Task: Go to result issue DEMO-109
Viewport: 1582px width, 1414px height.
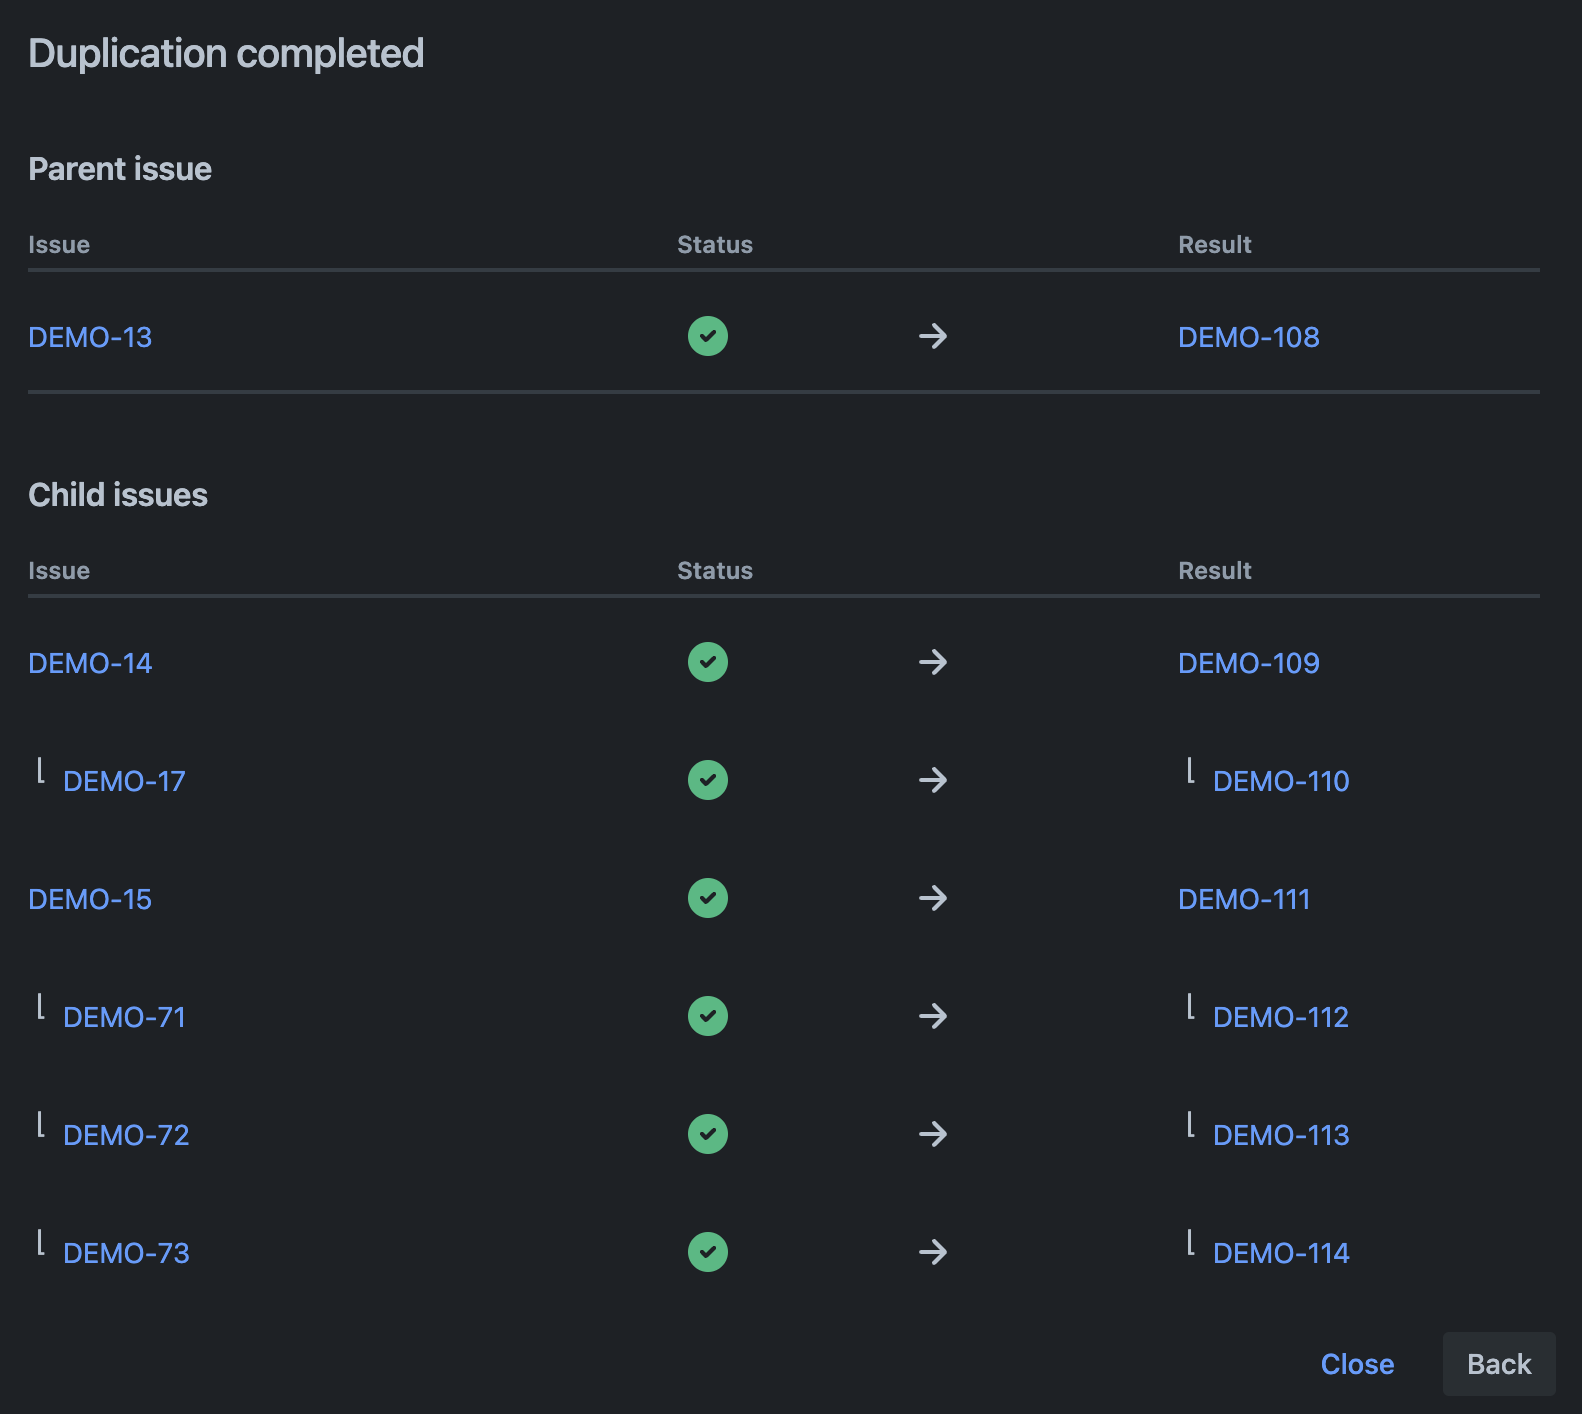Action: (1248, 664)
